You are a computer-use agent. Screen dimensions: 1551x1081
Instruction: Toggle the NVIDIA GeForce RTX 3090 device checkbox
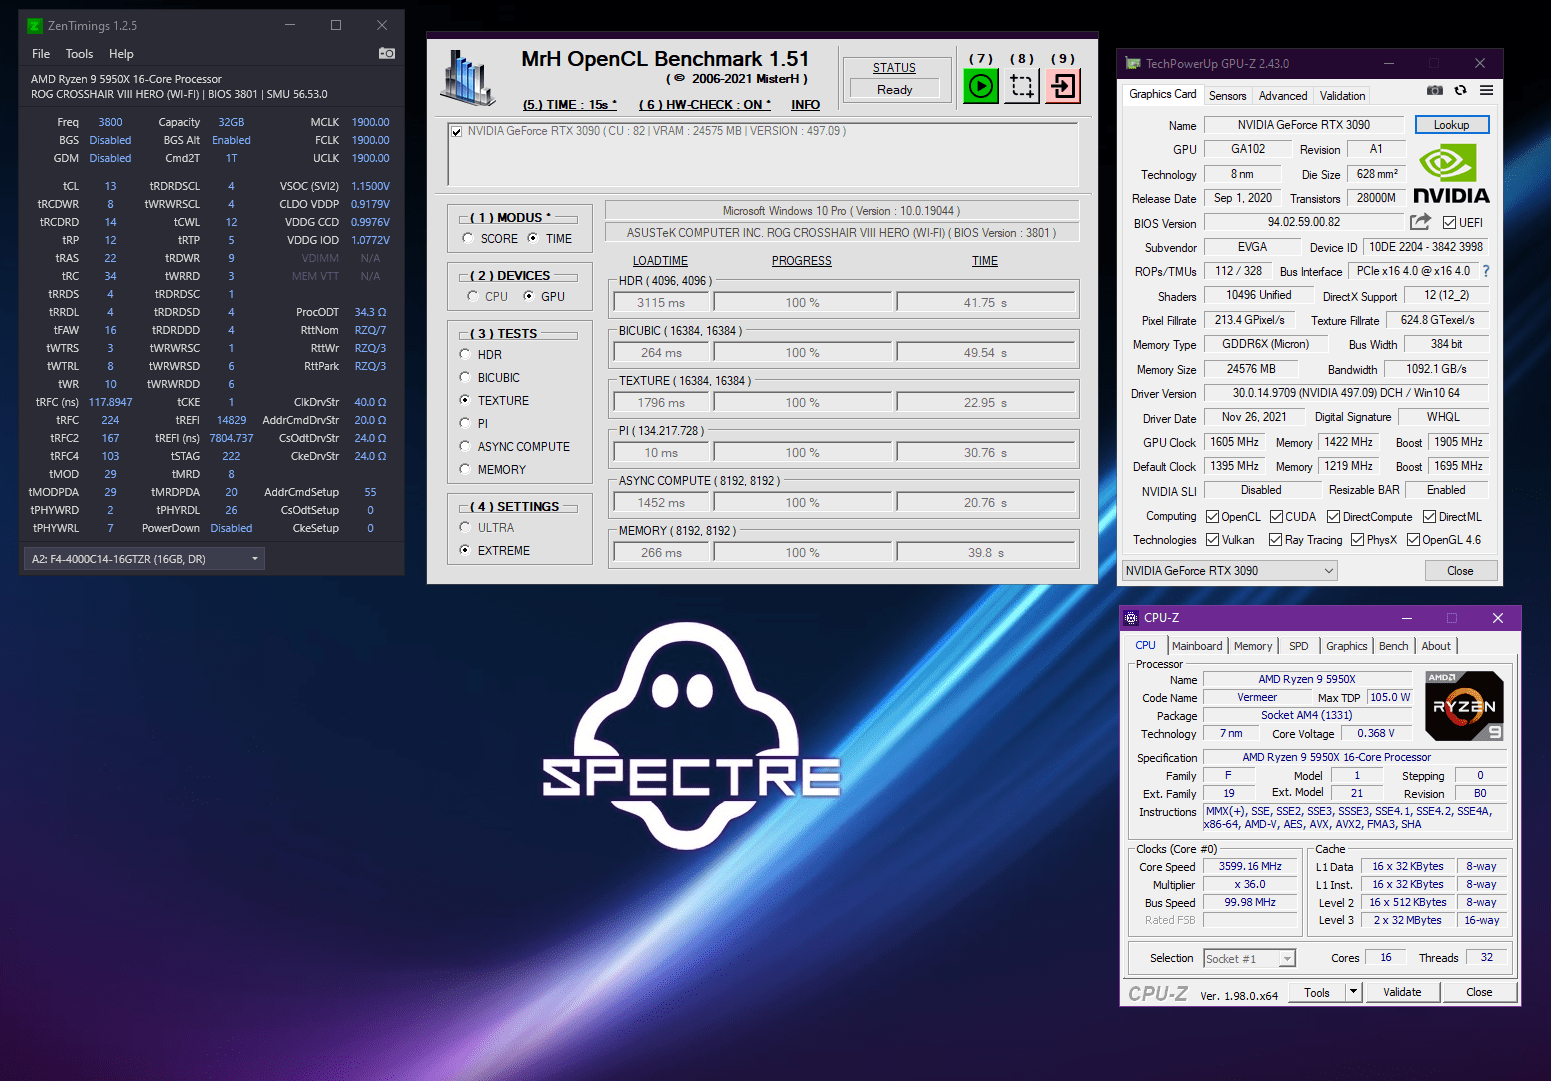[456, 131]
